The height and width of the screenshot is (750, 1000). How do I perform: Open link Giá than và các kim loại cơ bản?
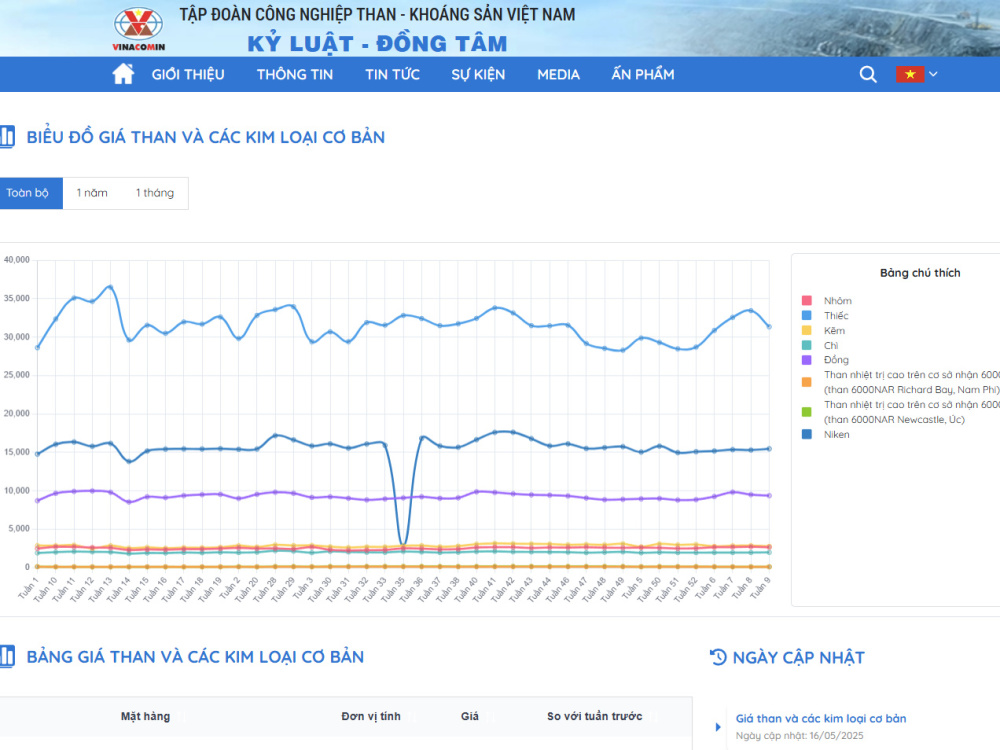(821, 718)
